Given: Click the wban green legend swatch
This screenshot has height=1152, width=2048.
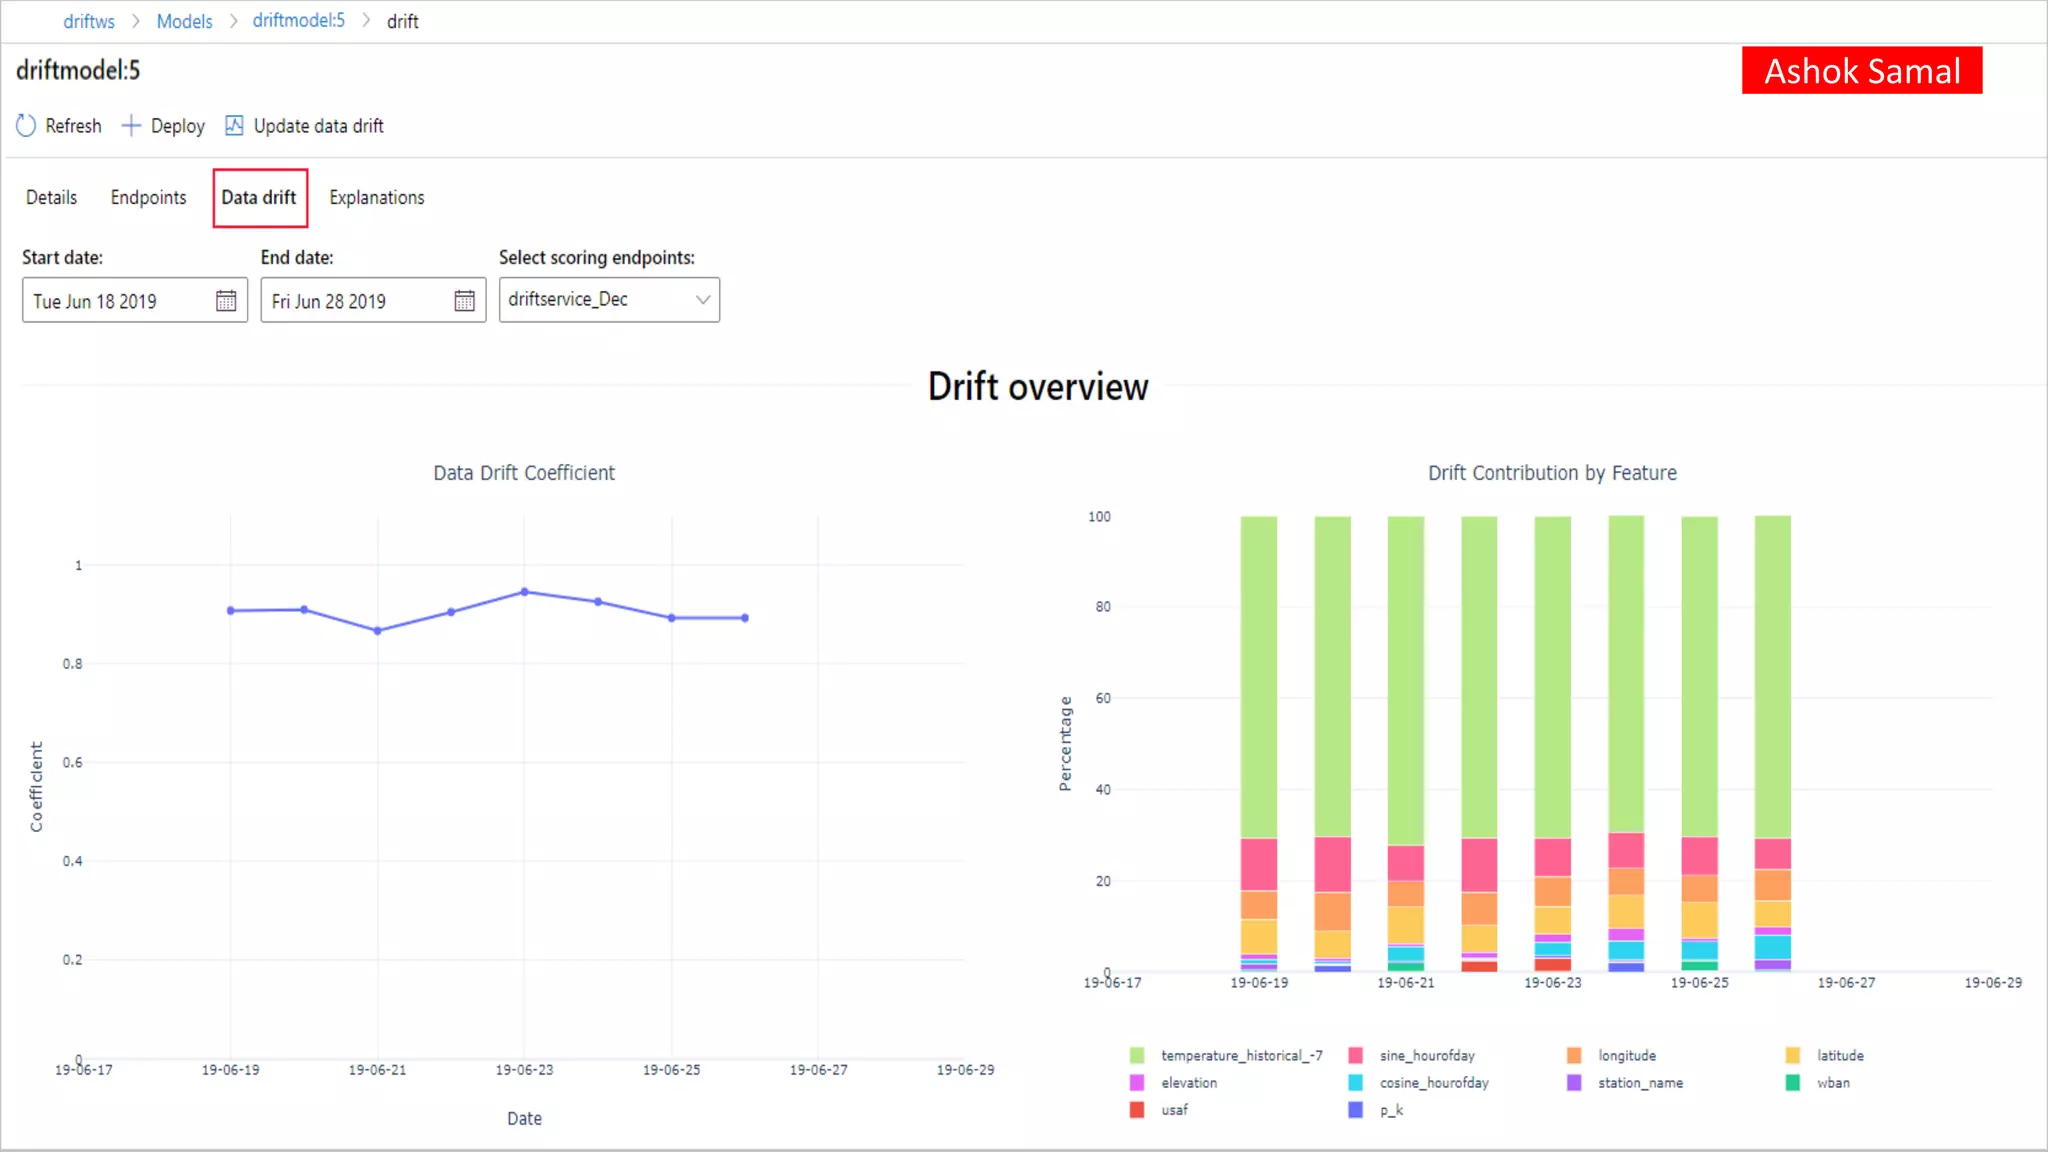Looking at the screenshot, I should (x=1793, y=1082).
